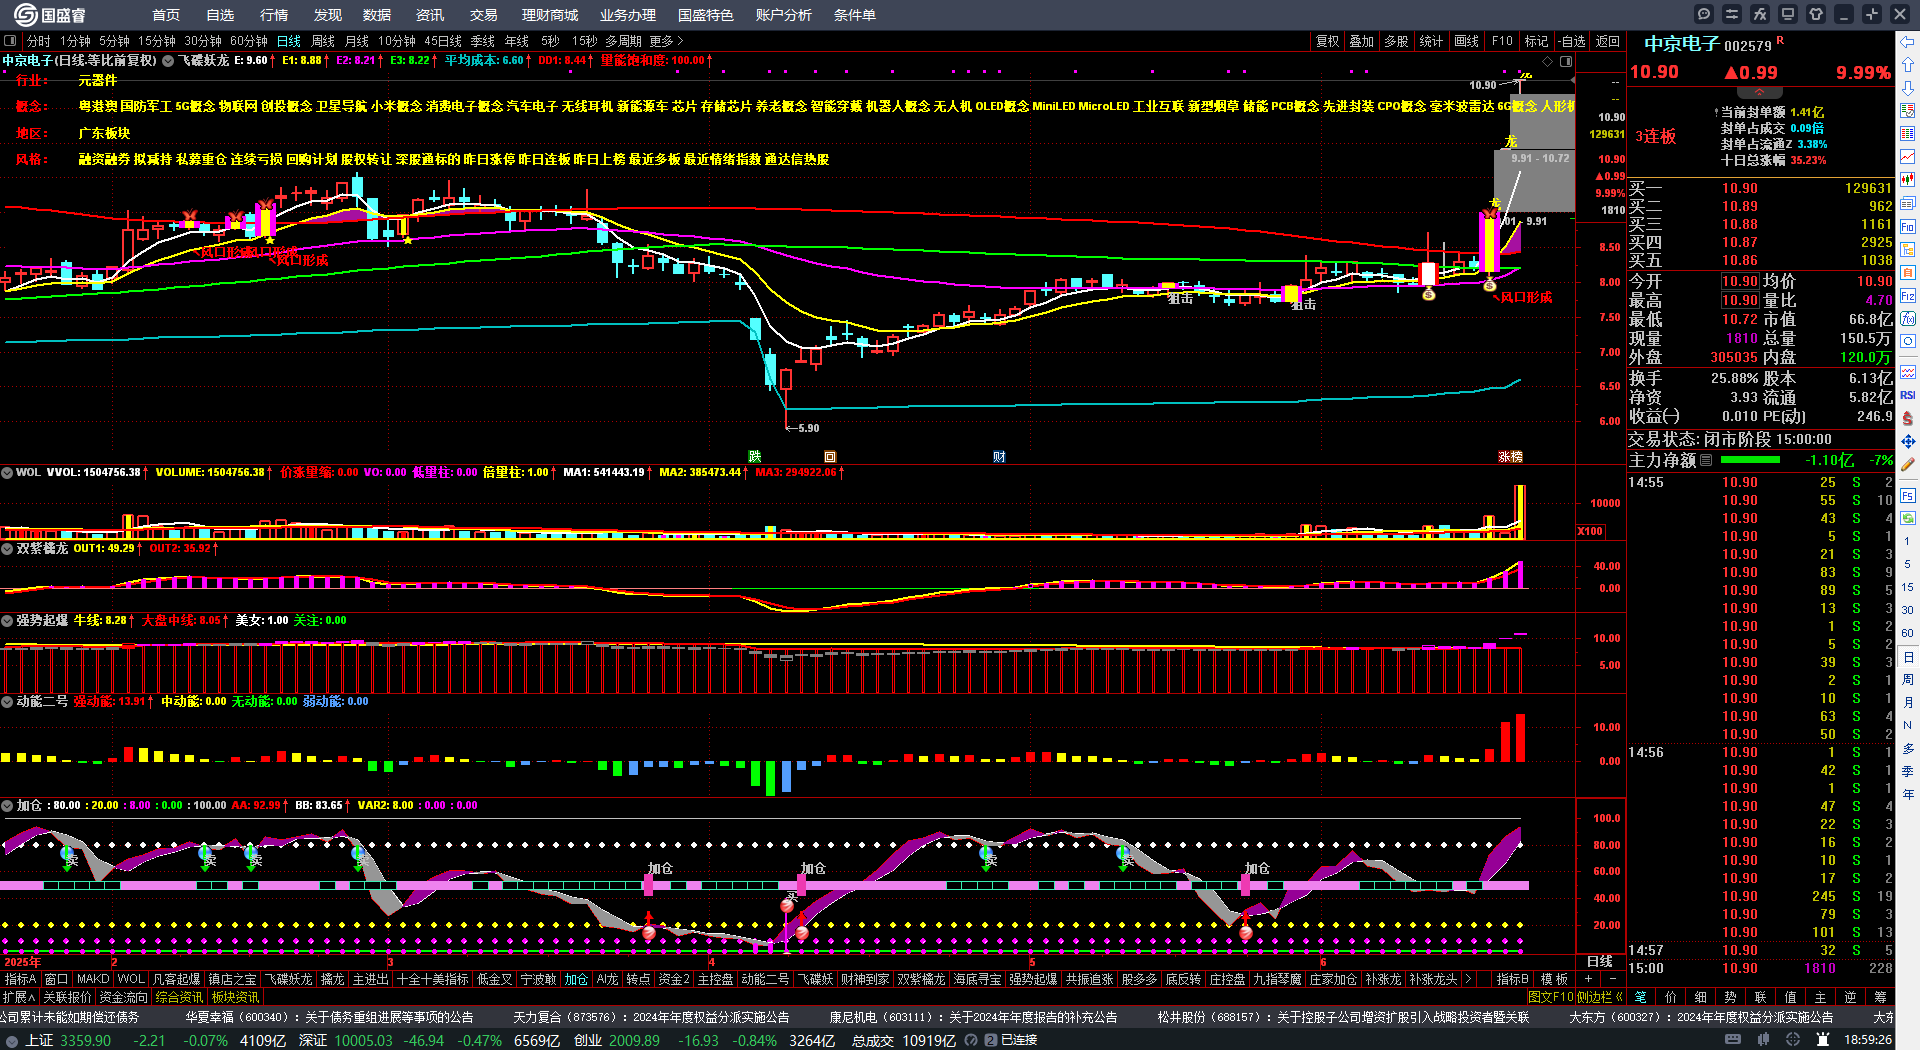This screenshot has height=1050, width=1920.
Task: Click the 叠加 overlay button
Action: click(x=1362, y=41)
